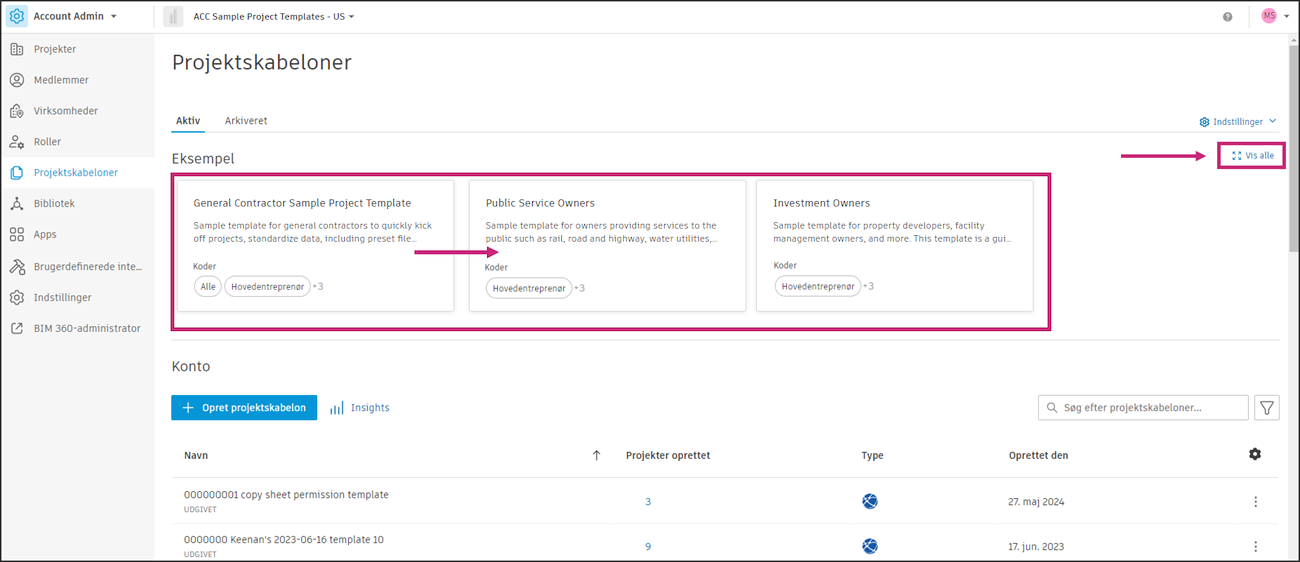Open the Insights chart icon

(x=338, y=408)
